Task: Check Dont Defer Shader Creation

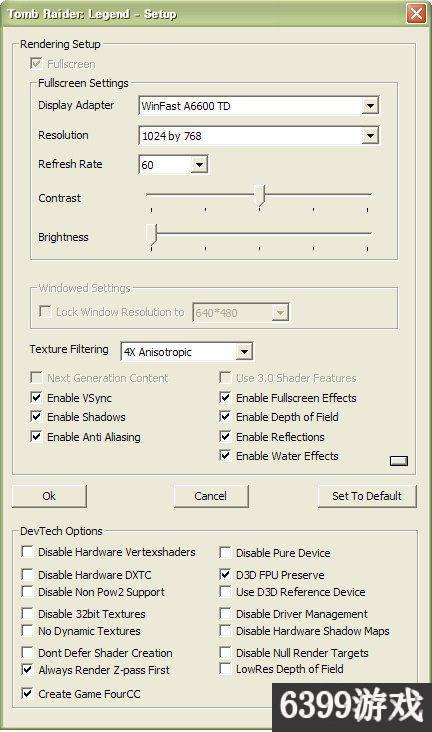Action: [27, 652]
